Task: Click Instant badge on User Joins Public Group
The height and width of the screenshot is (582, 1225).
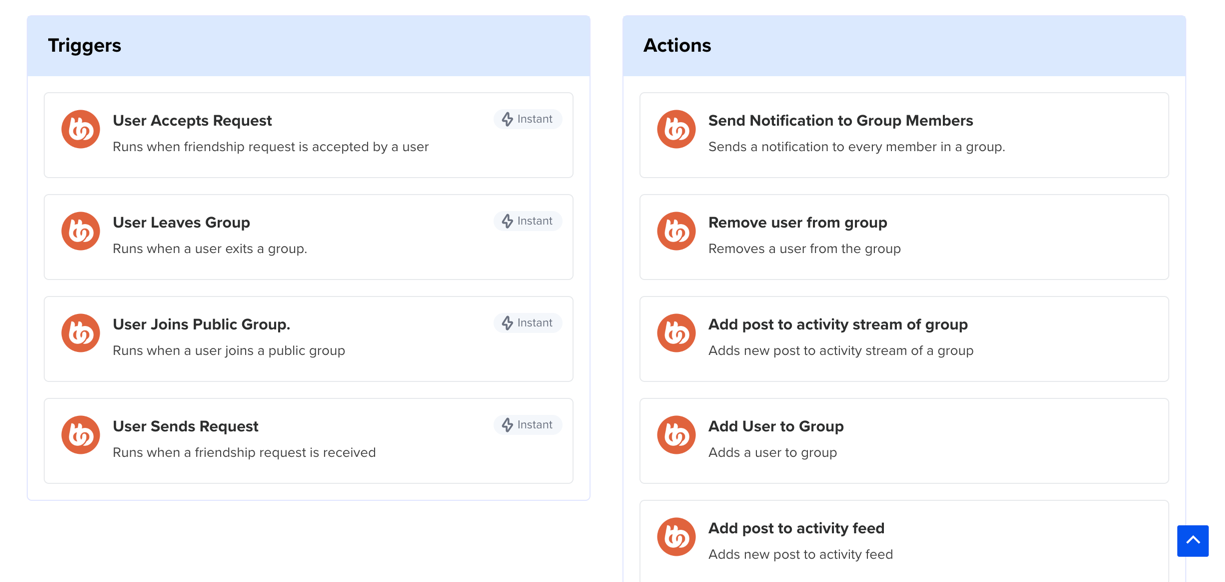Action: (x=527, y=323)
